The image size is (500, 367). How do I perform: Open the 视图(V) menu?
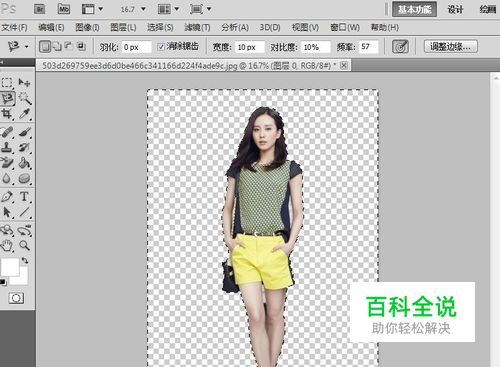tap(305, 27)
